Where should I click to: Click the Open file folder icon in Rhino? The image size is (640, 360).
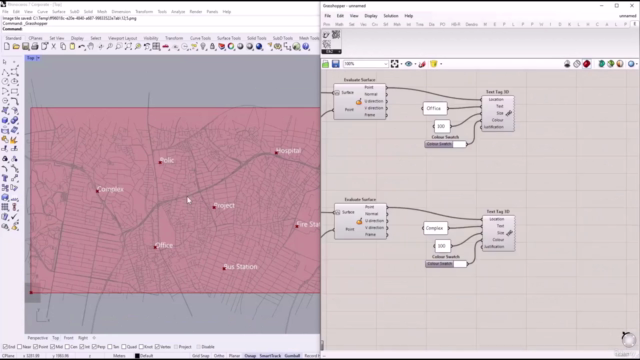tap(16, 47)
